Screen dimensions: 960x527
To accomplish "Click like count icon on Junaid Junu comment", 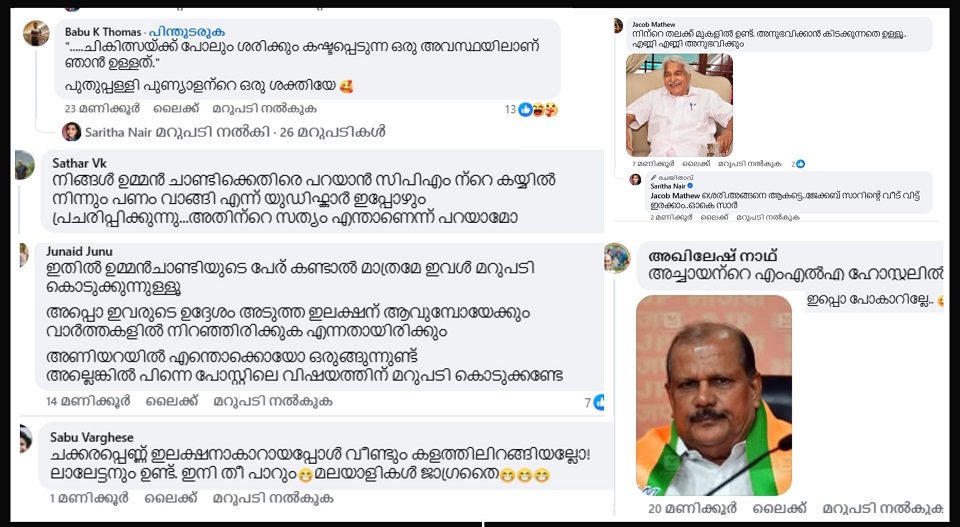I will (x=599, y=402).
